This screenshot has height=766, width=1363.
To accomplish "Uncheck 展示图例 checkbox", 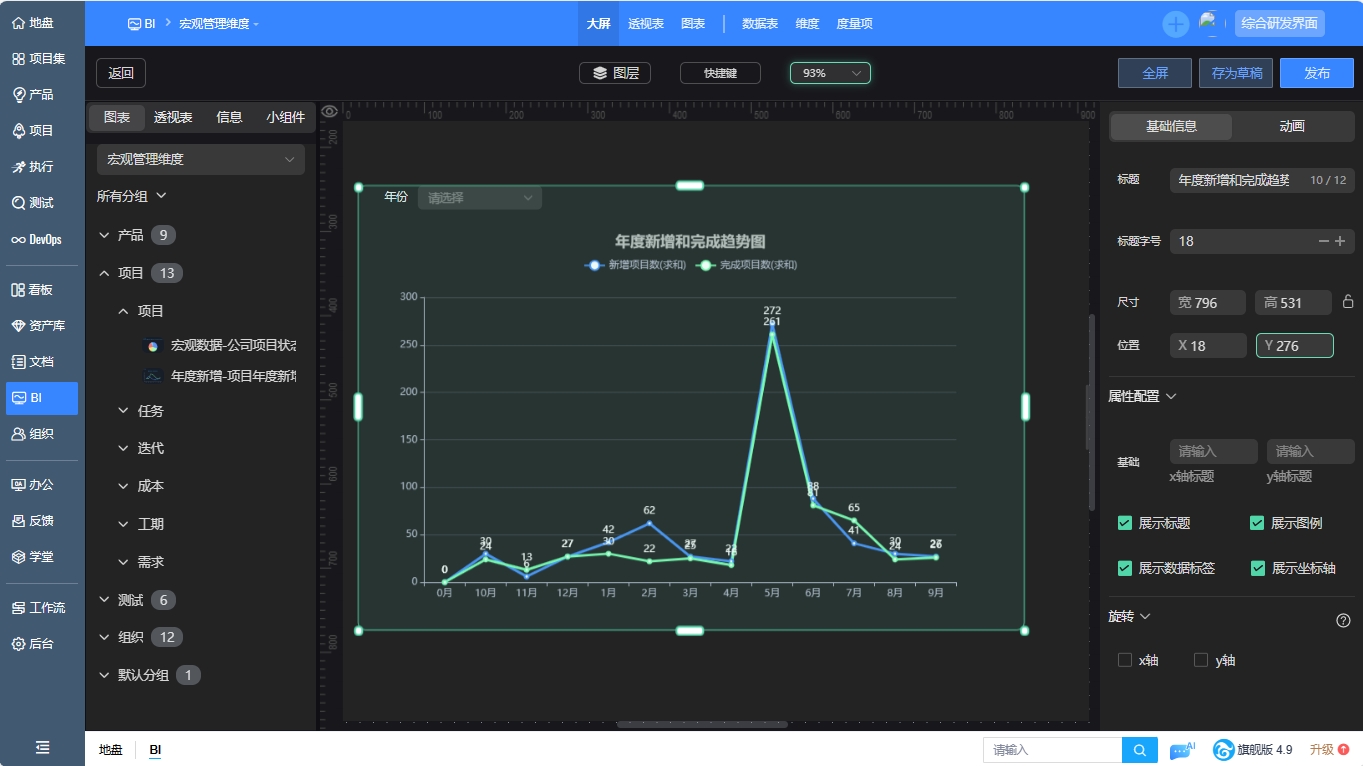I will tap(1257, 523).
